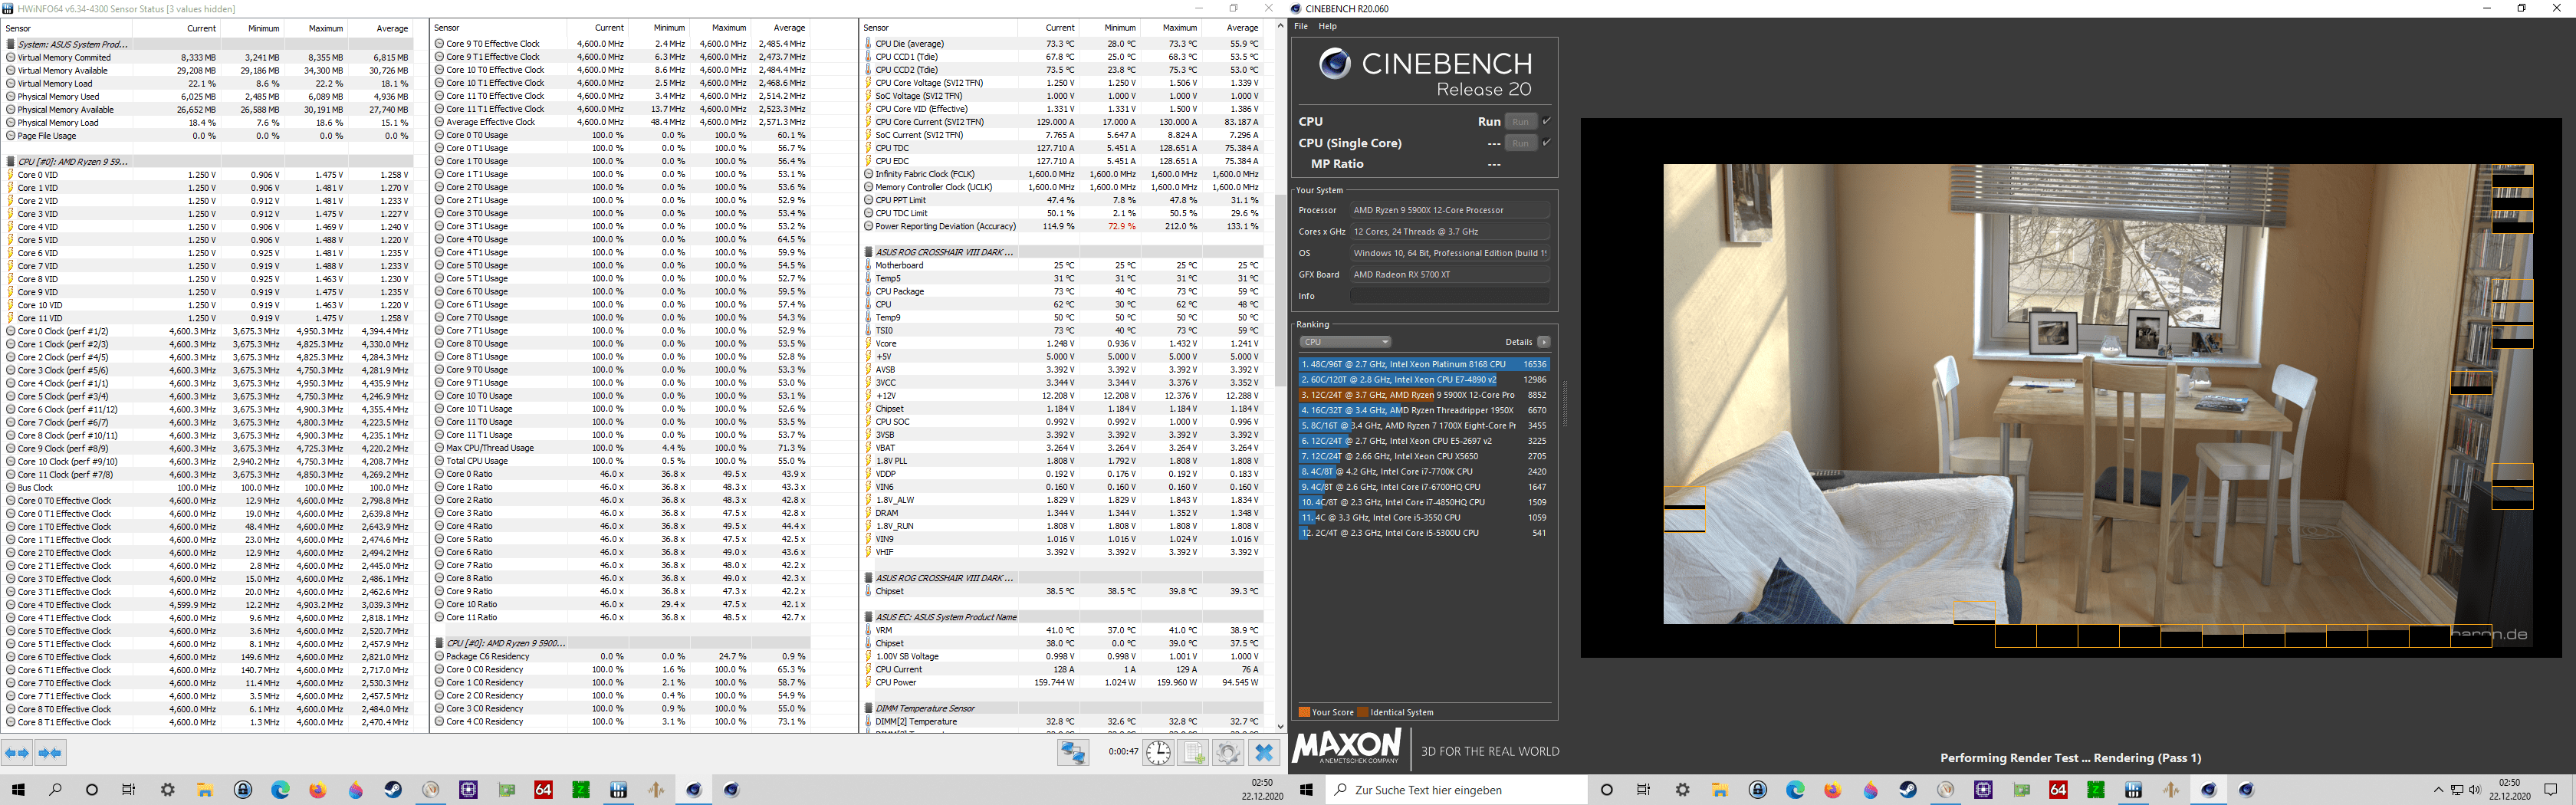This screenshot has height=805, width=2576.
Task: Click HWiNFO shrink-columns button with inward arrows
Action: (x=50, y=753)
